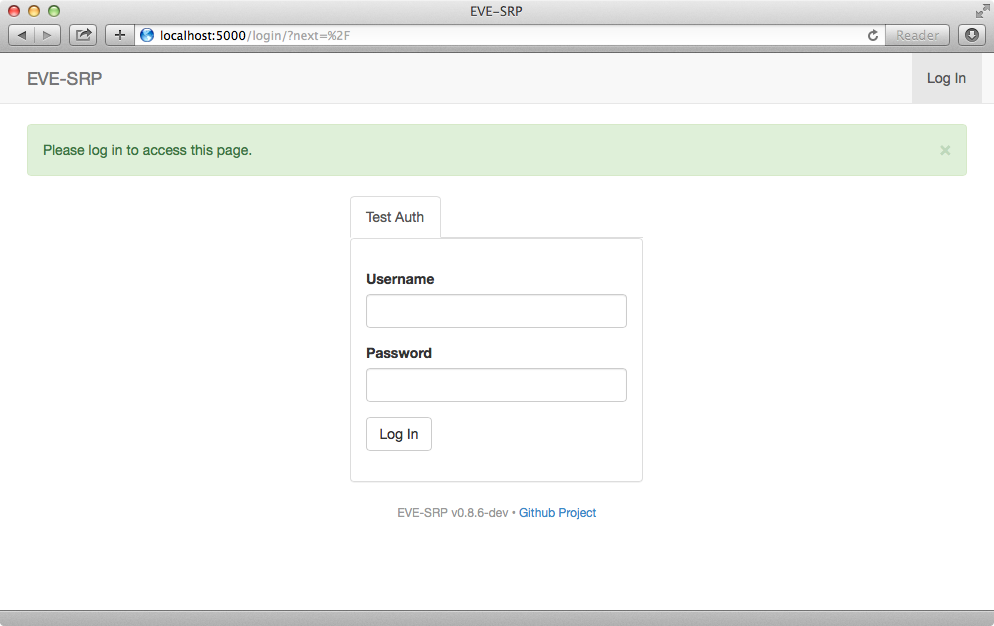994x626 pixels.
Task: Enter full screen with the expand arrows icon
Action: click(982, 11)
